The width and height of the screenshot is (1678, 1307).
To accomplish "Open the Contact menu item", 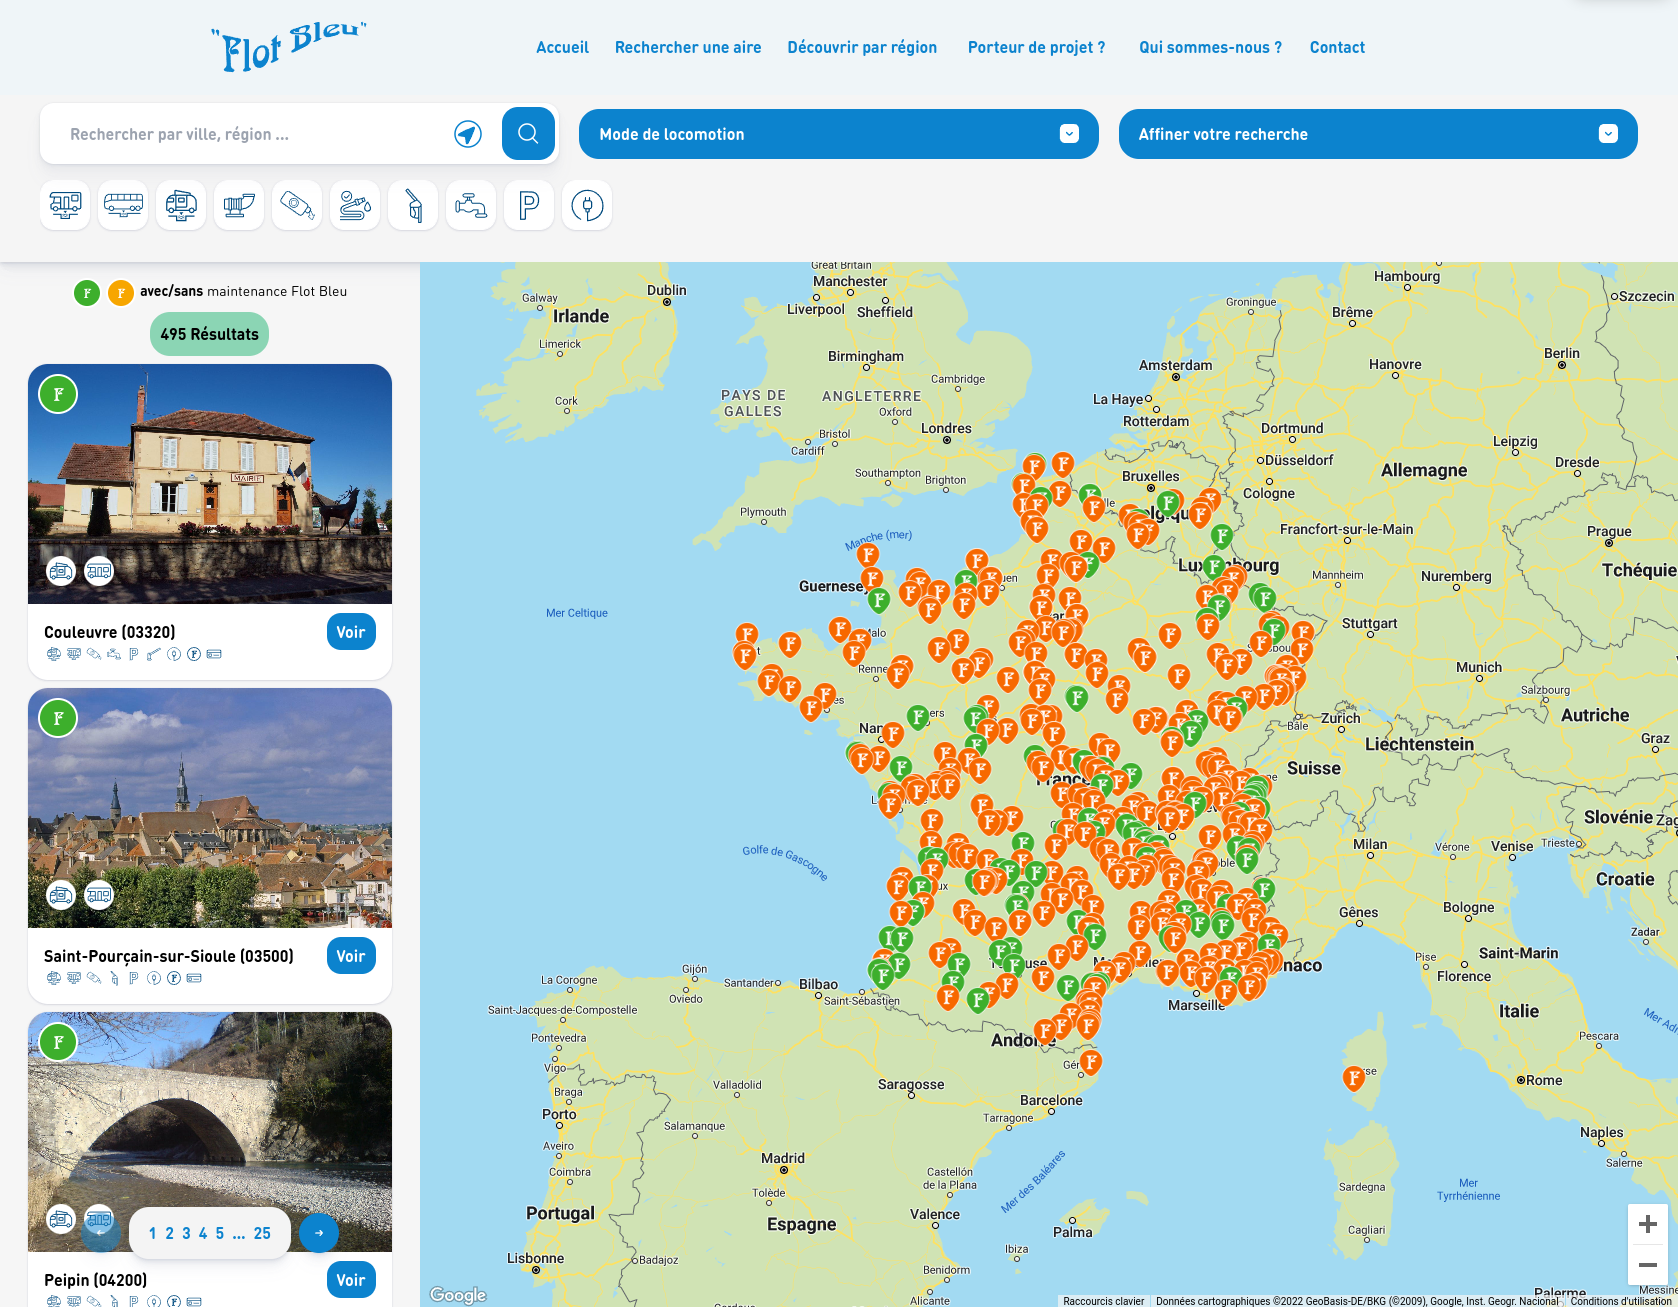I will (x=1337, y=47).
